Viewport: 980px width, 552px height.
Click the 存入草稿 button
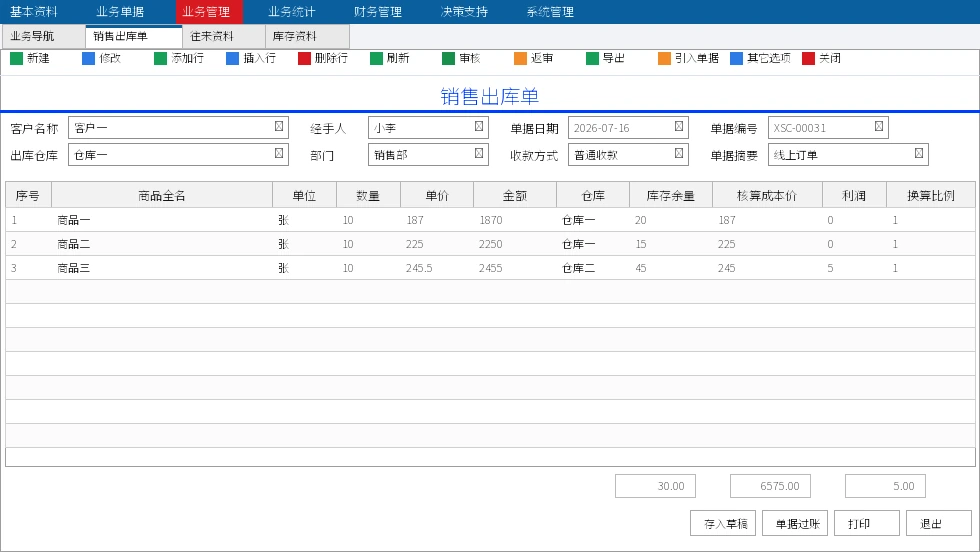(723, 523)
